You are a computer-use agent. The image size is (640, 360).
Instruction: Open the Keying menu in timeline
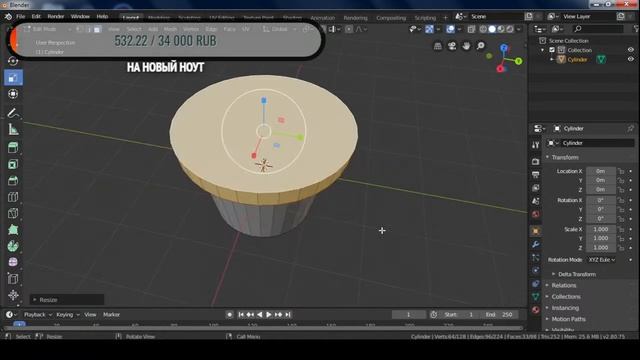coord(68,315)
